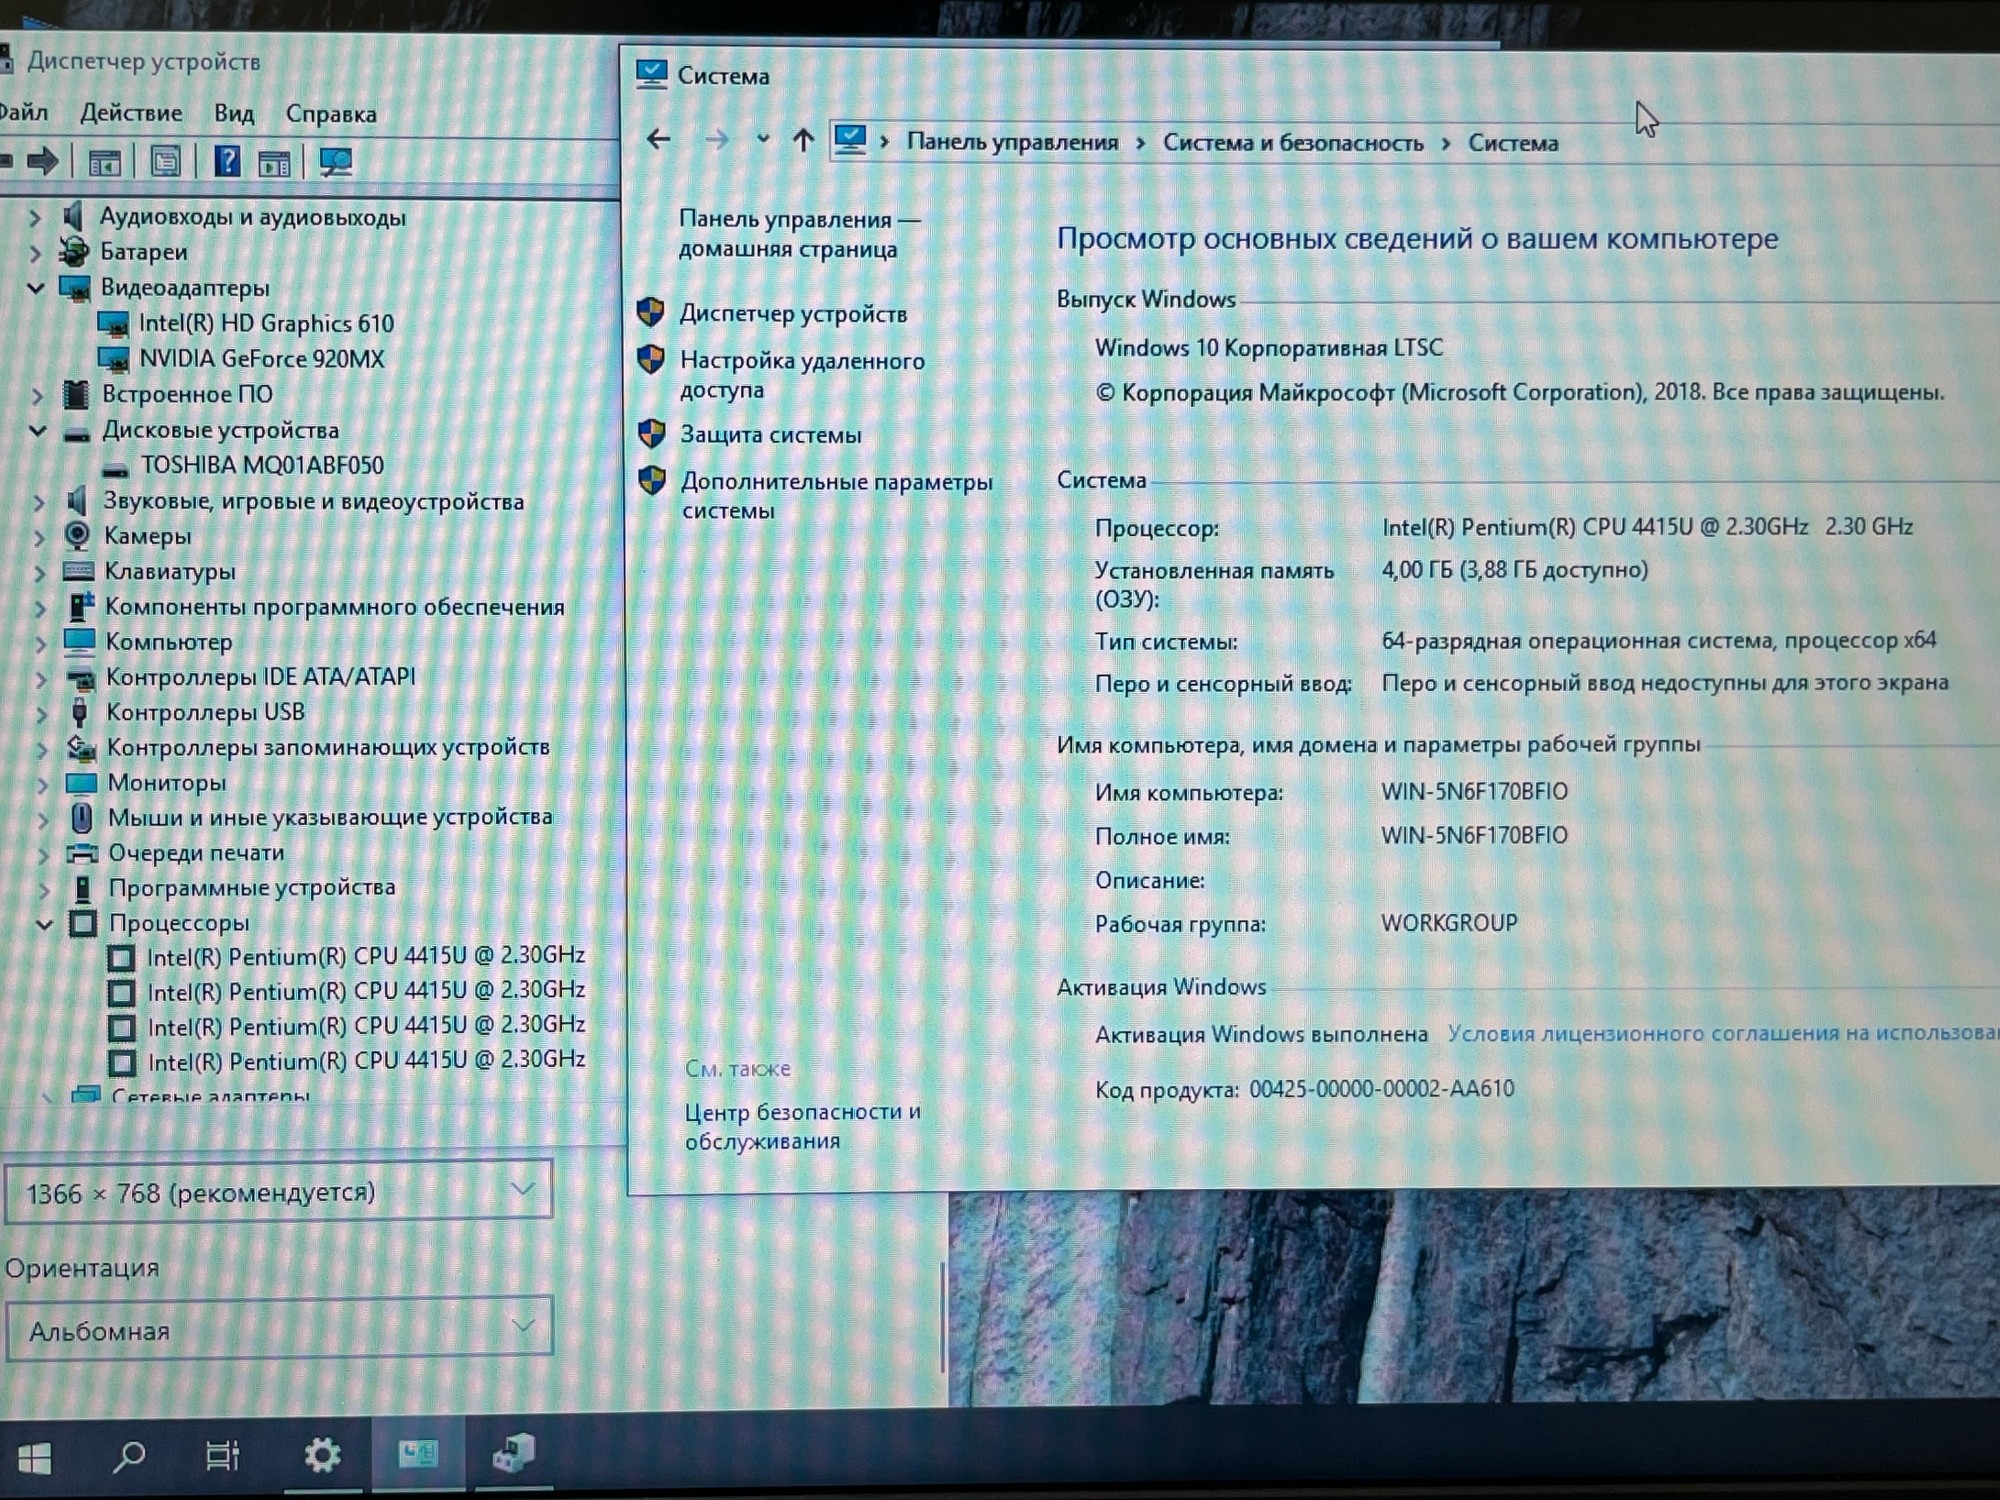Click the Батареи battery icon
Viewport: 2000px width, 1500px height.
[74, 252]
